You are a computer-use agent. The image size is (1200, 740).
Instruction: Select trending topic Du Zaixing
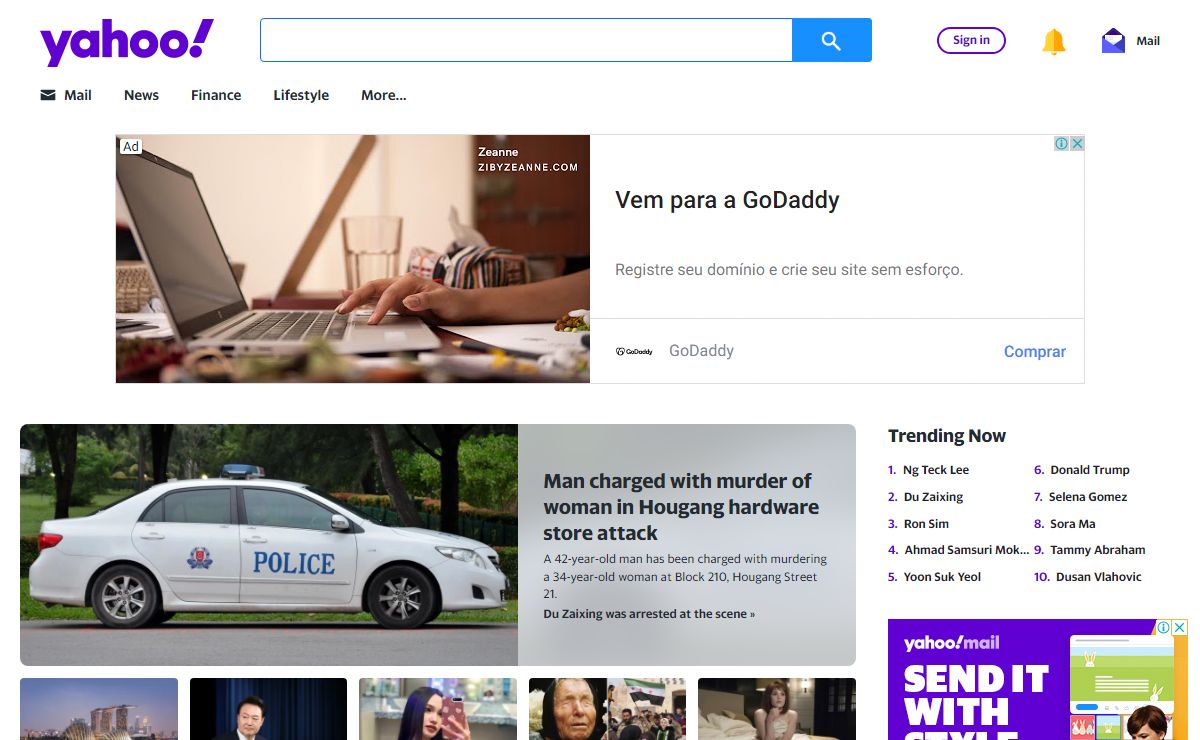934,497
